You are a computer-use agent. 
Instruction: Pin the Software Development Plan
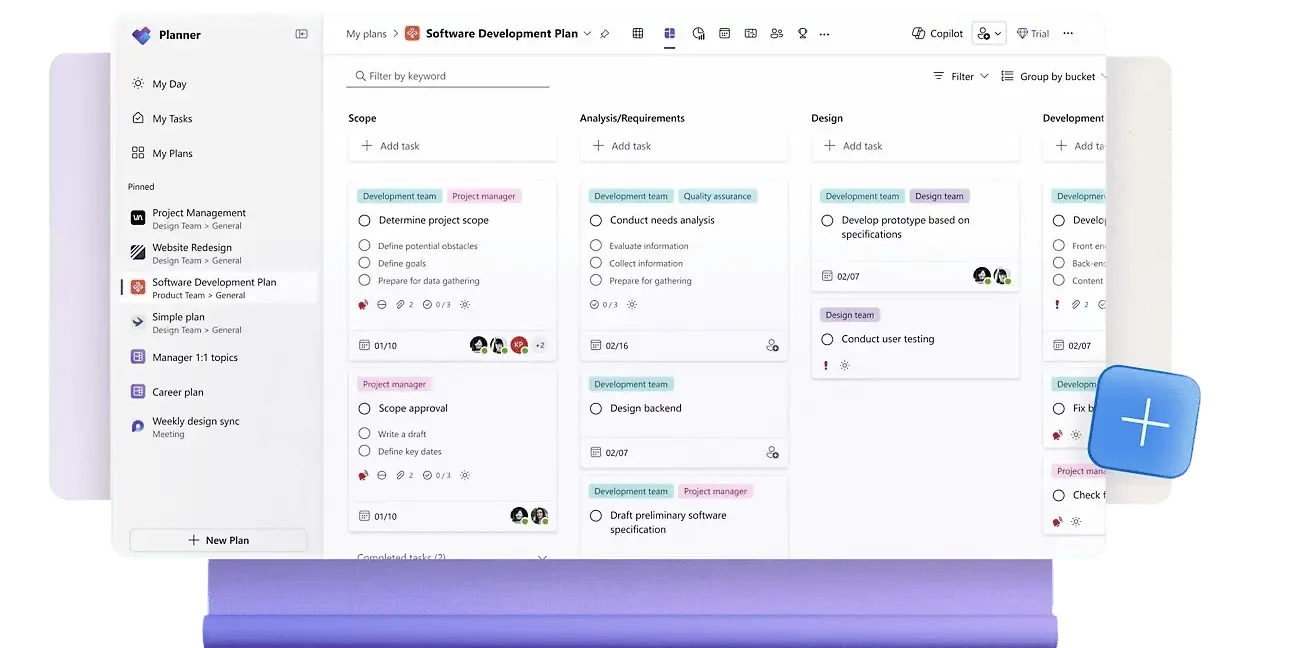[605, 34]
